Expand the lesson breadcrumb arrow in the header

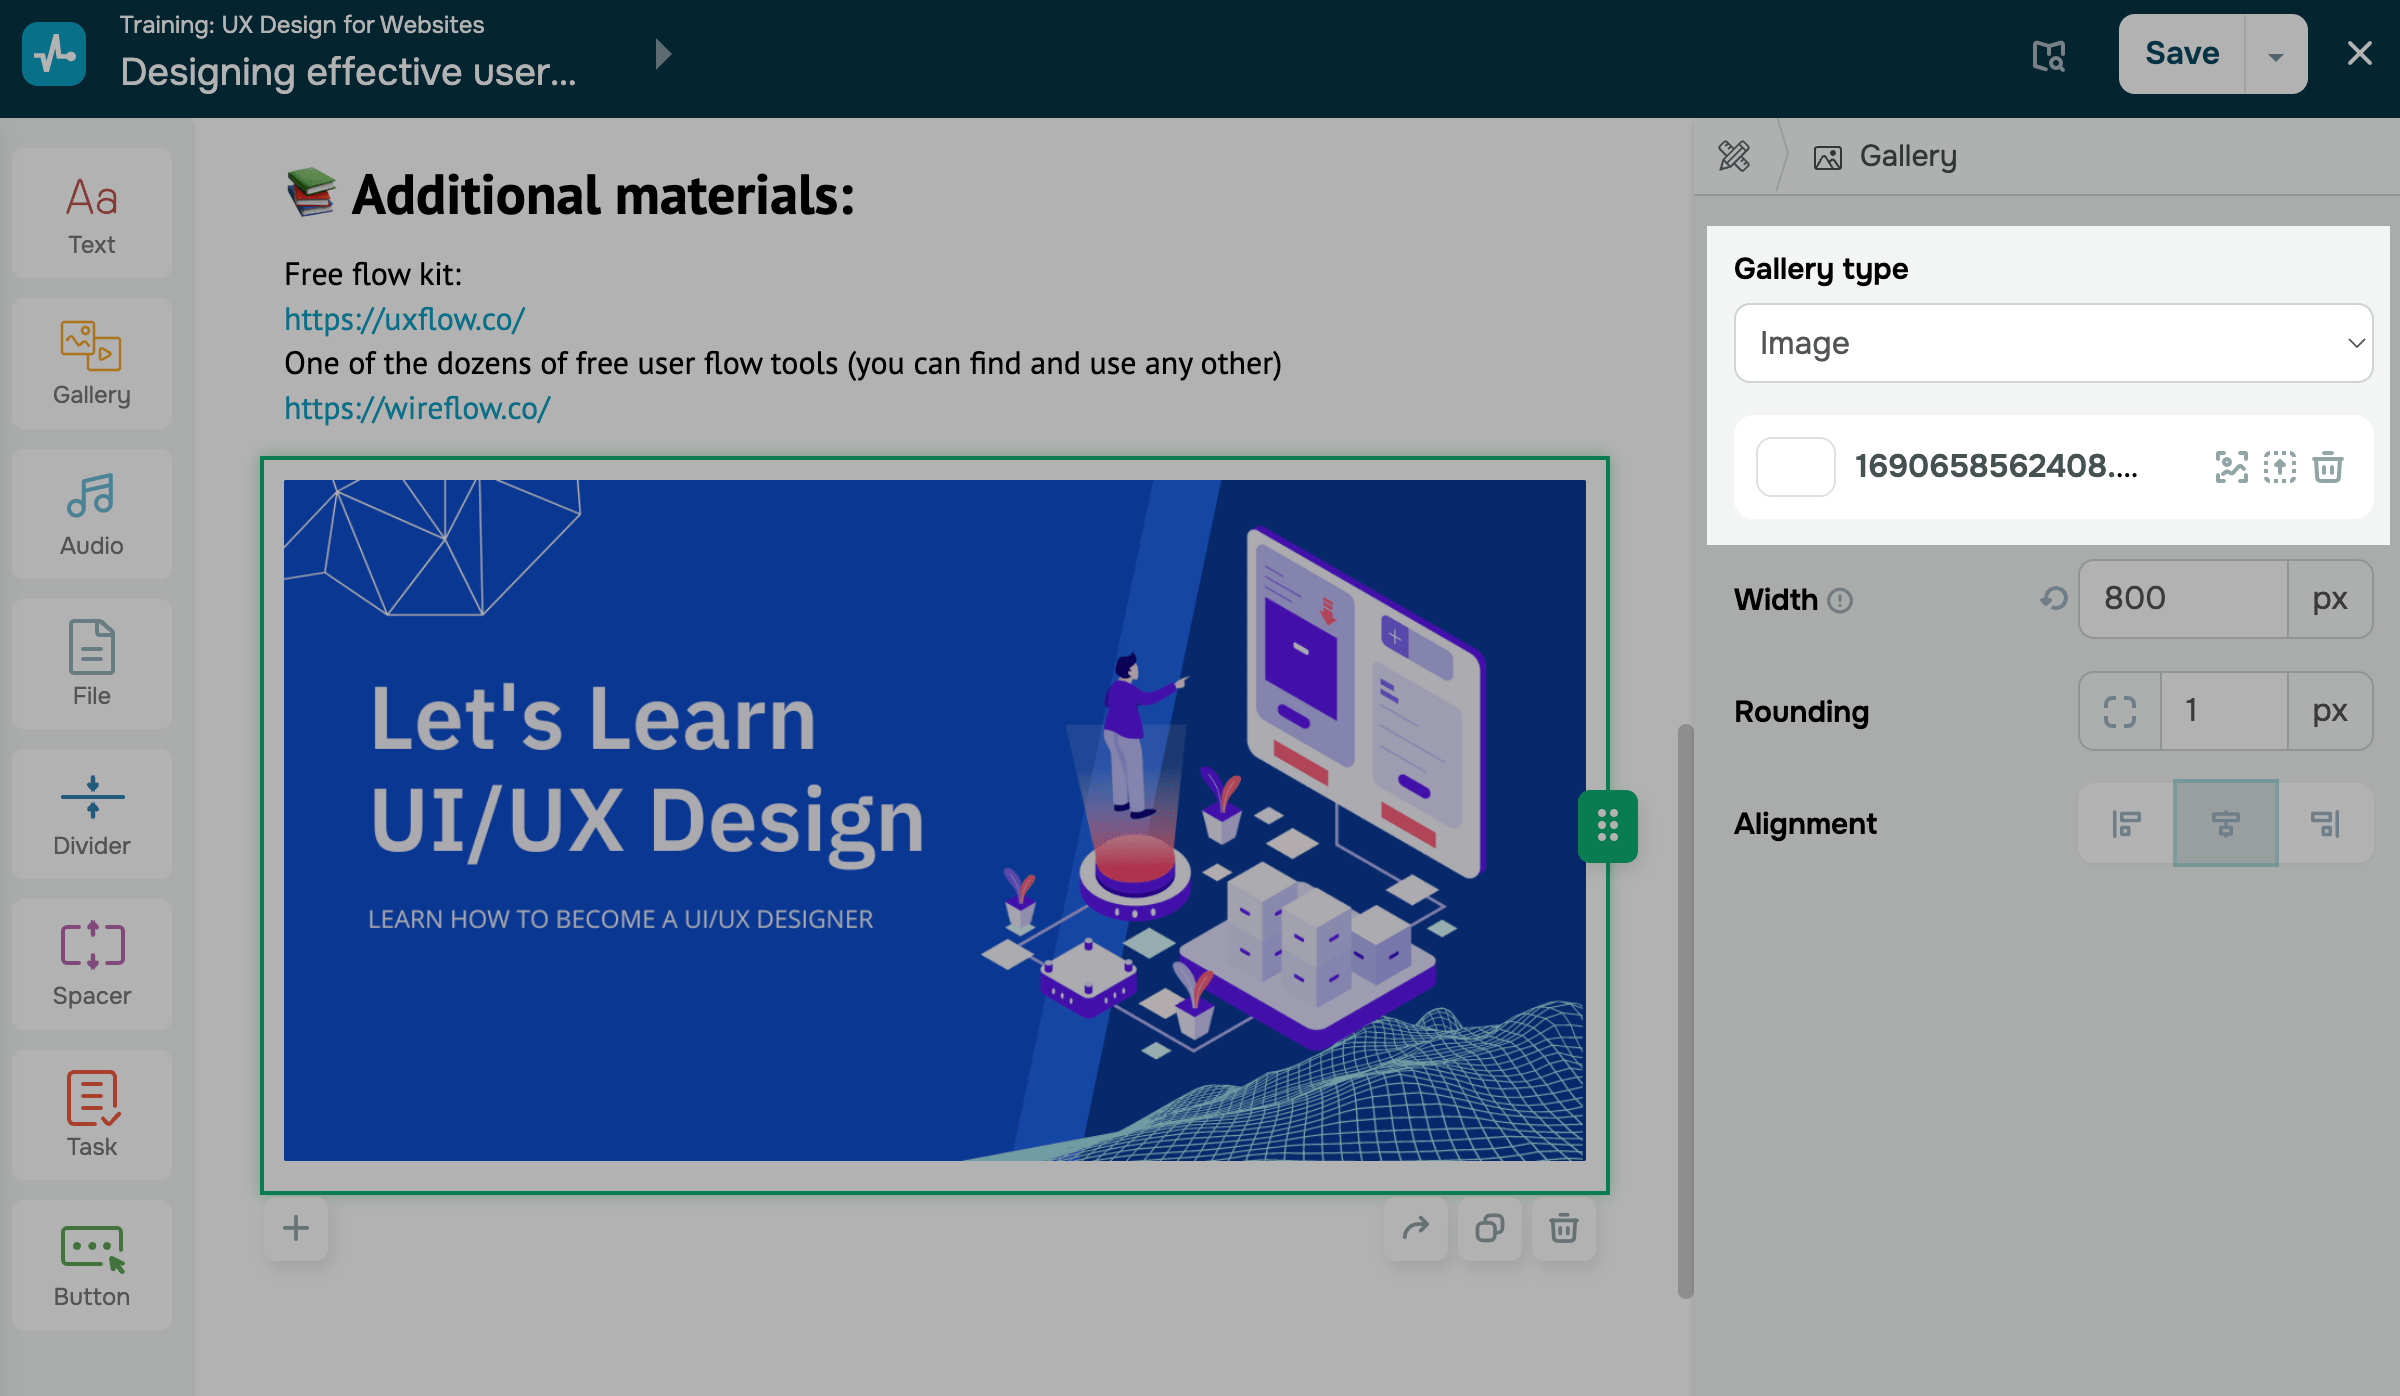(x=663, y=53)
